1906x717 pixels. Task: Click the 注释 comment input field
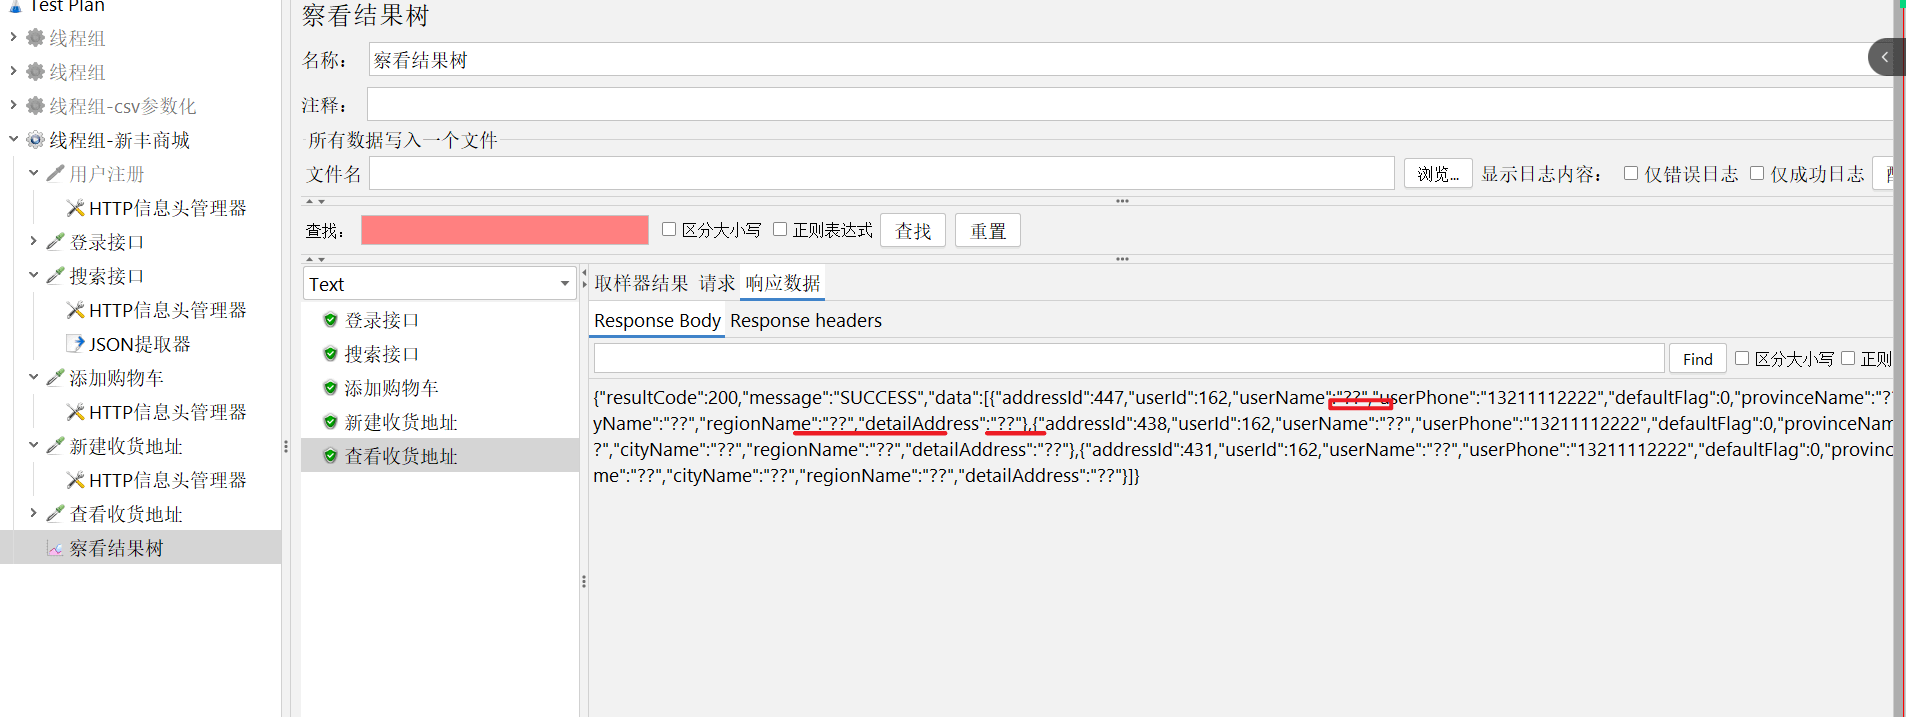(x=1130, y=104)
